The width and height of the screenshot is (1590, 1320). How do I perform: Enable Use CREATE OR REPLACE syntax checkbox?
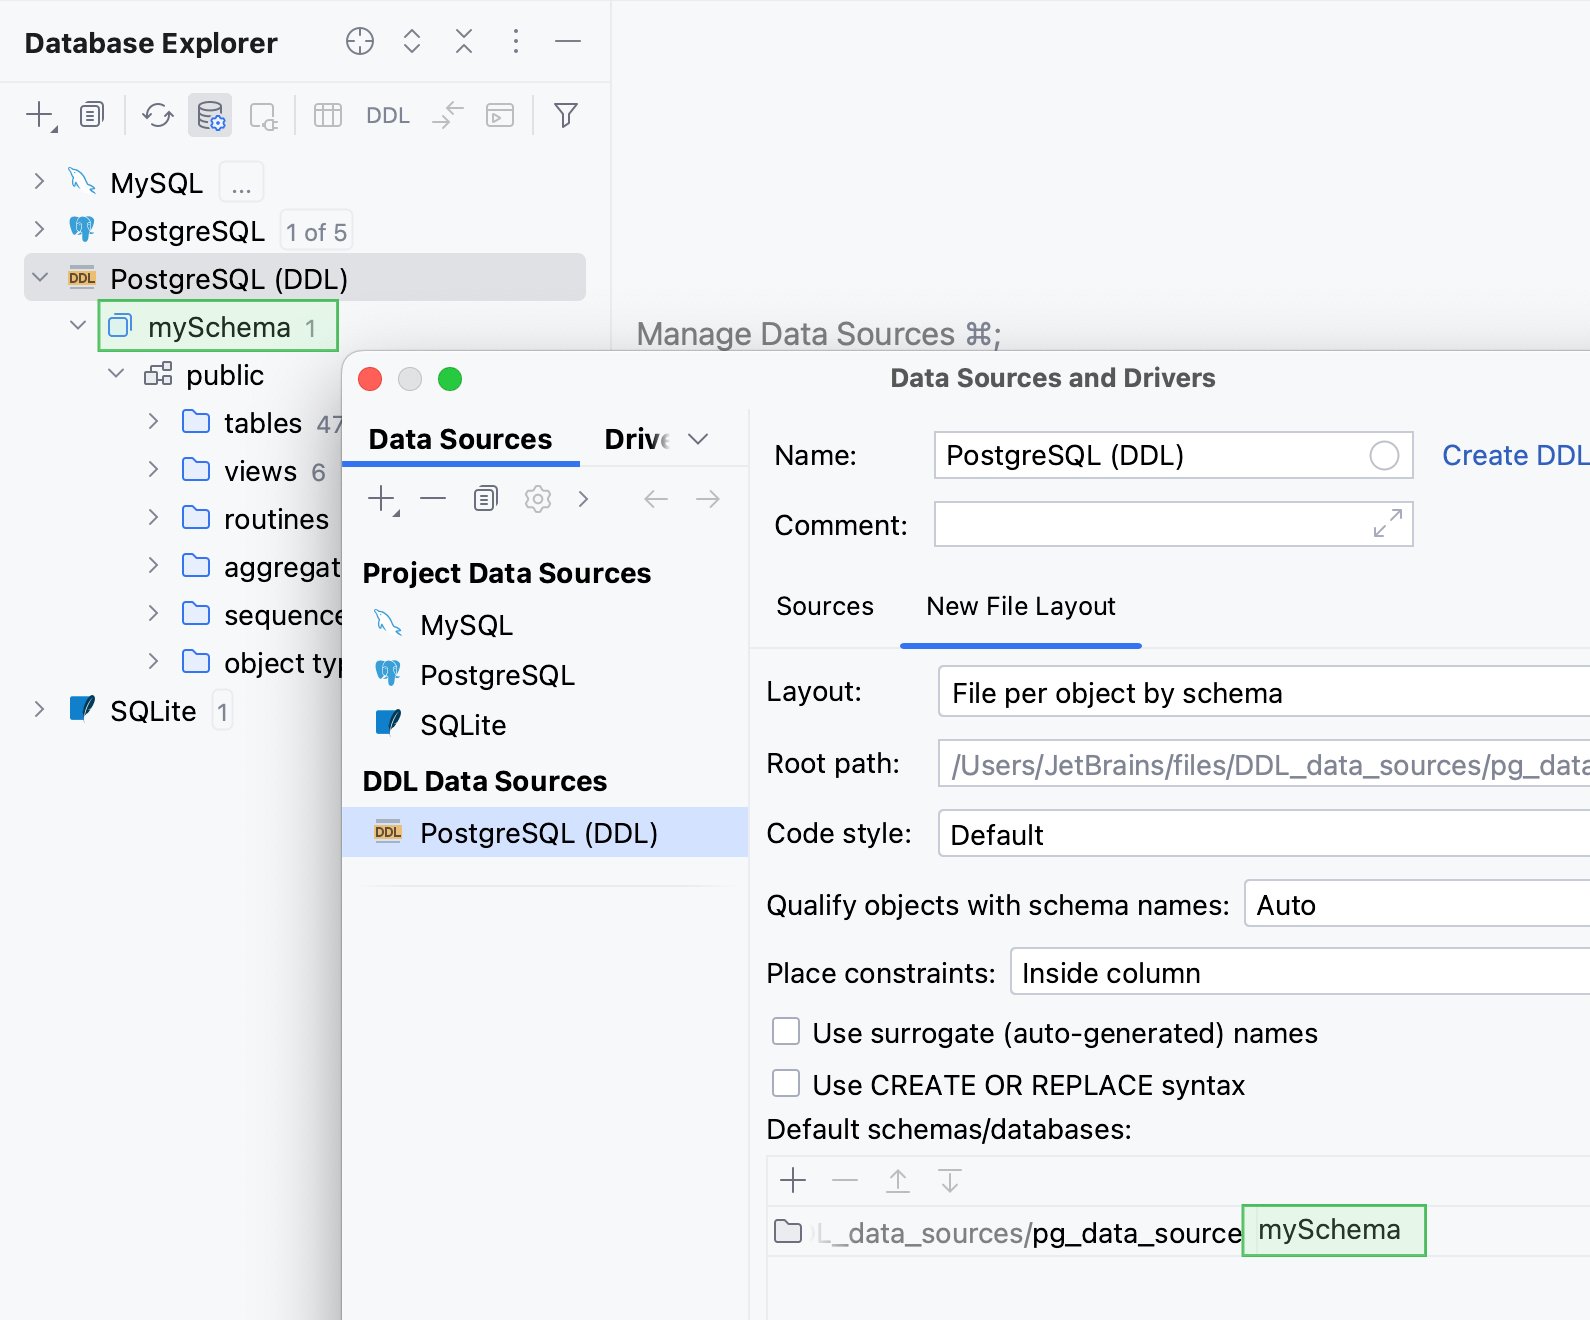(786, 1083)
